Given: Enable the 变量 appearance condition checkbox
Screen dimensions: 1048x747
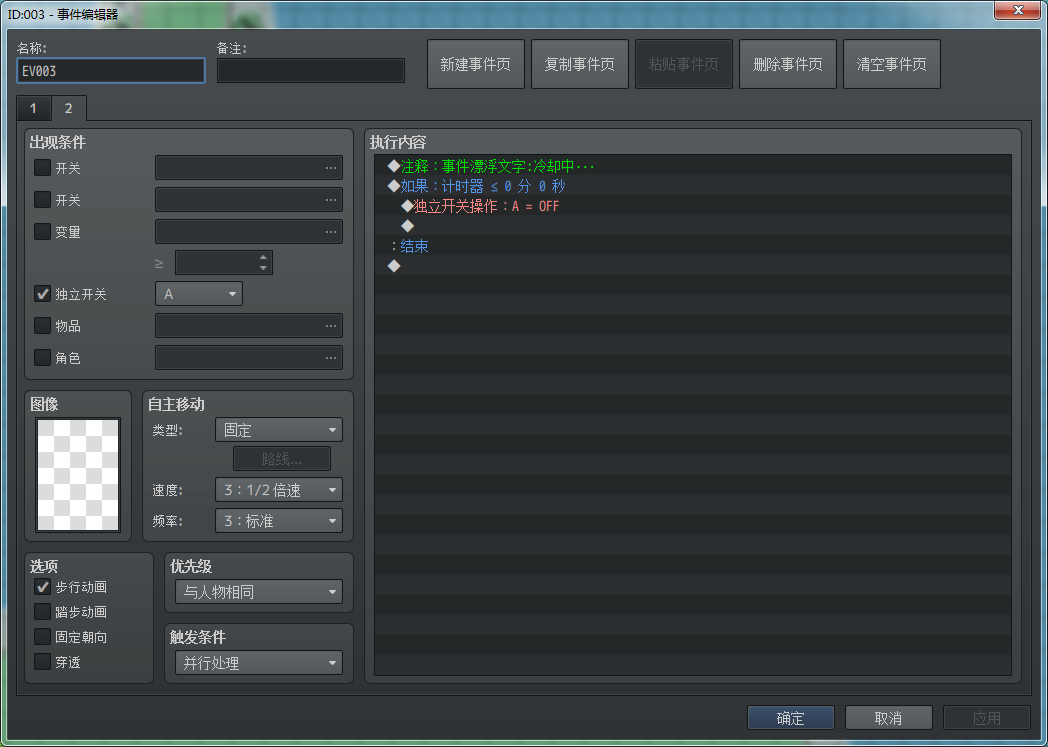Looking at the screenshot, I should 42,231.
